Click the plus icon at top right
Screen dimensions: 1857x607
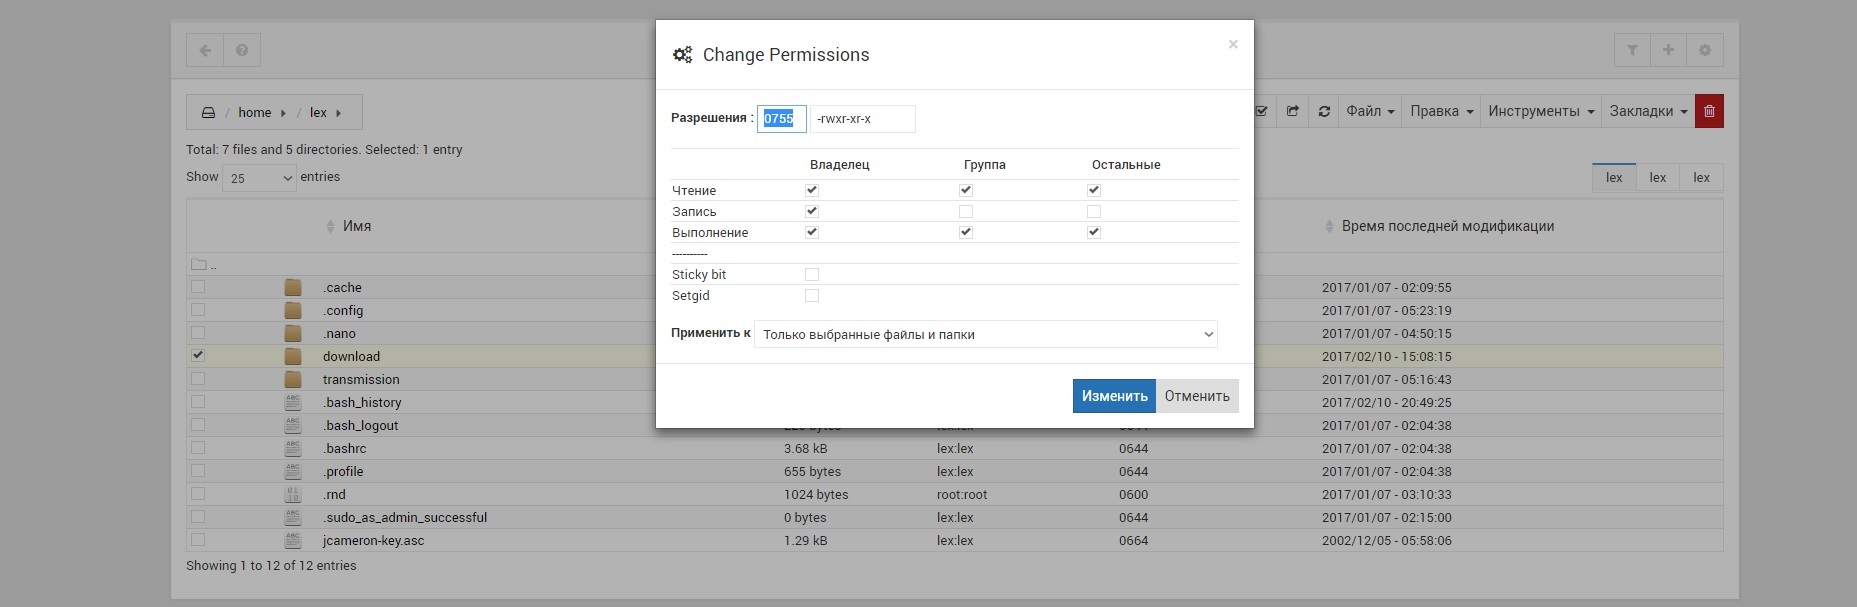(1668, 50)
